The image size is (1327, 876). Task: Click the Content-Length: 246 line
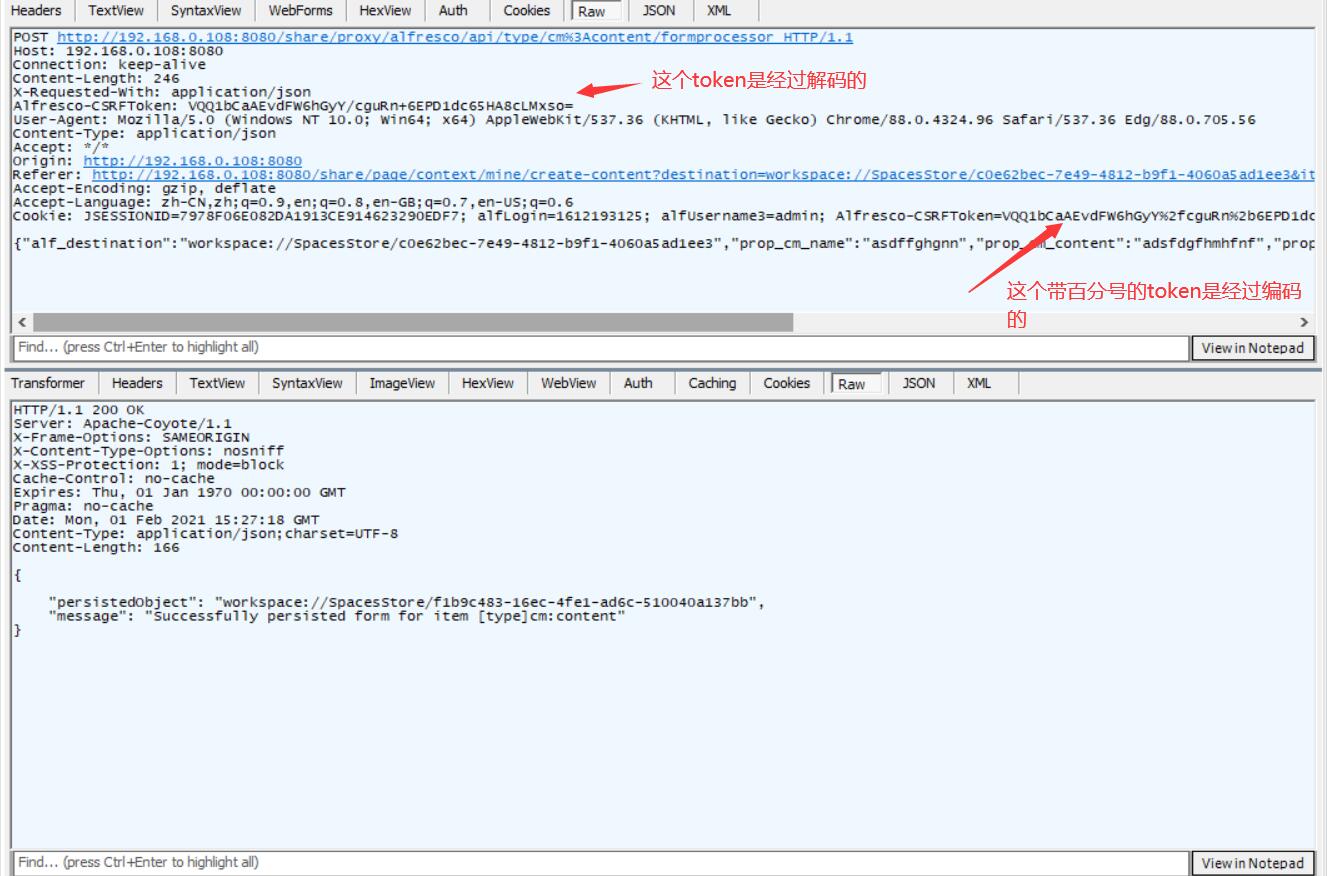coord(96,78)
